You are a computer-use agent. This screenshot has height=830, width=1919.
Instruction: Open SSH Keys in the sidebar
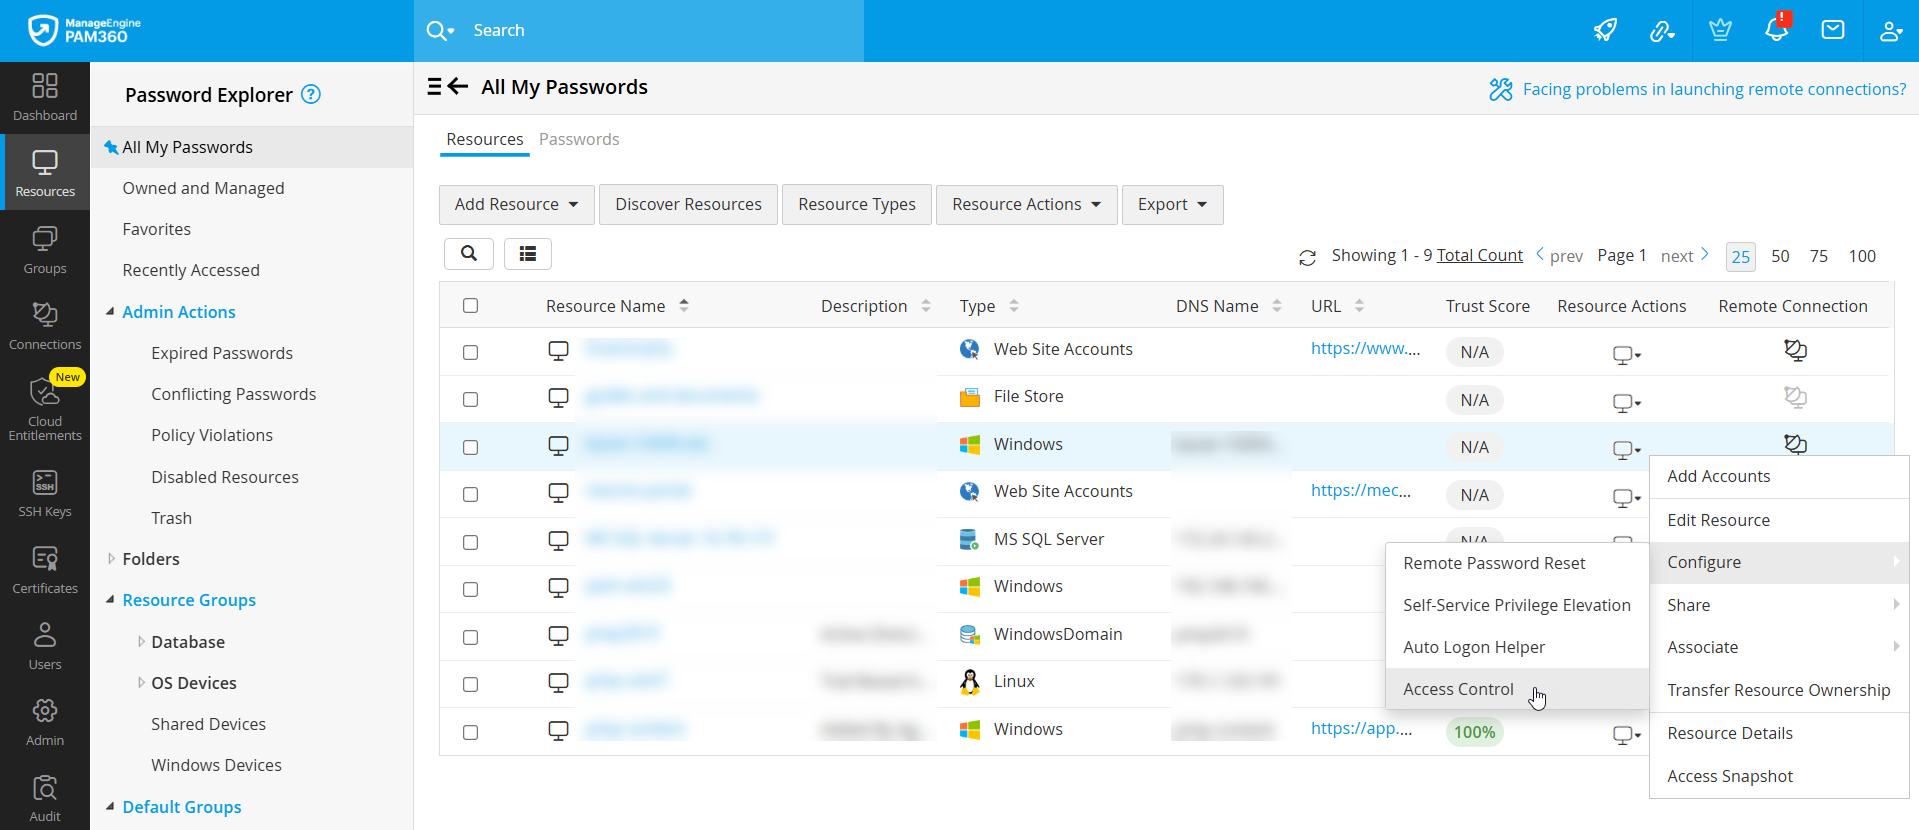click(x=45, y=493)
